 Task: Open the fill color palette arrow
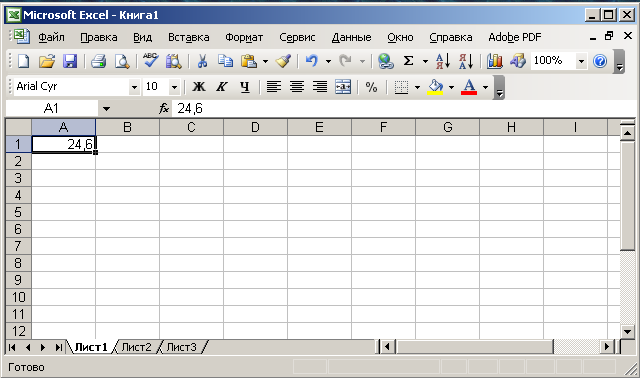pyautogui.click(x=451, y=87)
